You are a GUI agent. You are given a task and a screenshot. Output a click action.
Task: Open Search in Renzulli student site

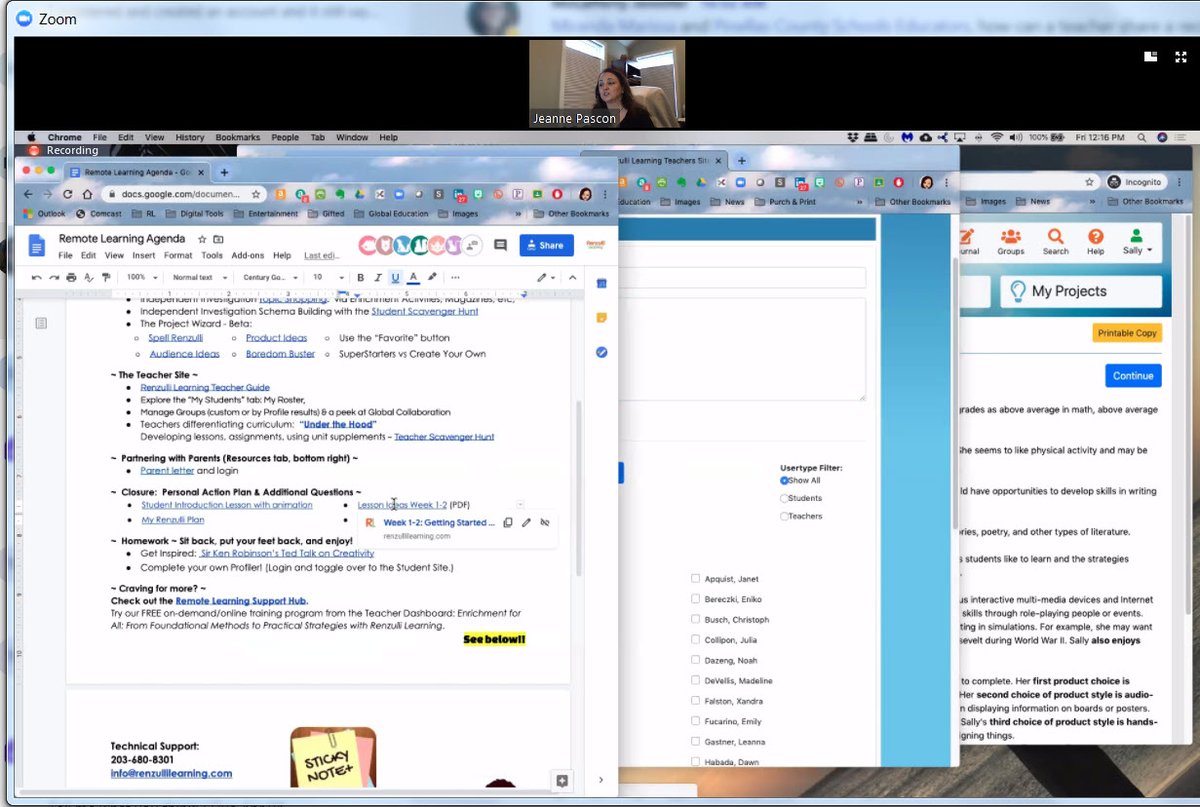[1055, 241]
